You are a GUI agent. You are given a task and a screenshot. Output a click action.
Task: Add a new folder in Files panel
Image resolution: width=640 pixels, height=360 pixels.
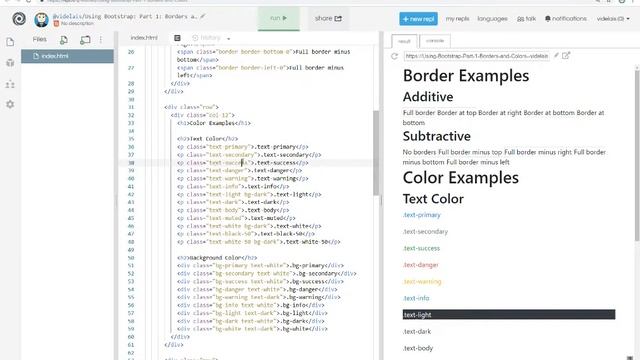tap(85, 40)
